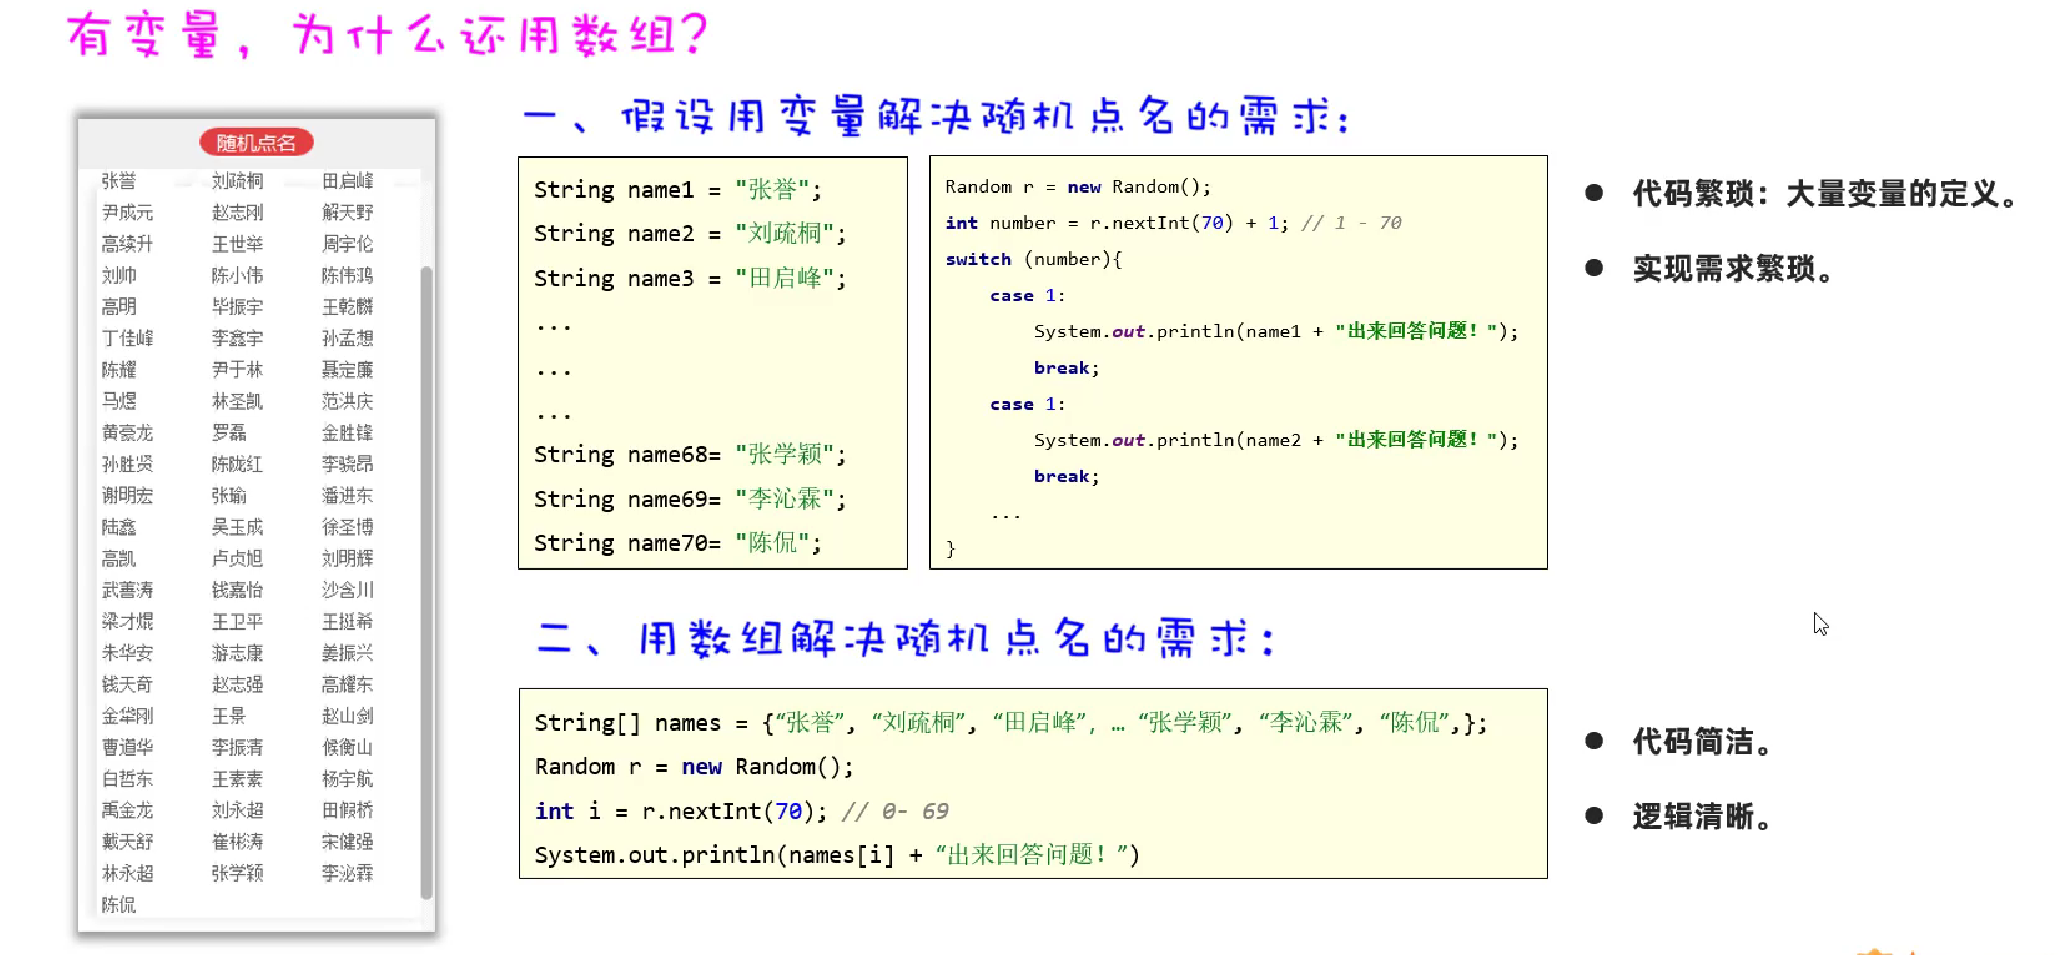Click the bullet 代码简洁
Image resolution: width=2058 pixels, height=955 pixels.
coord(1700,743)
